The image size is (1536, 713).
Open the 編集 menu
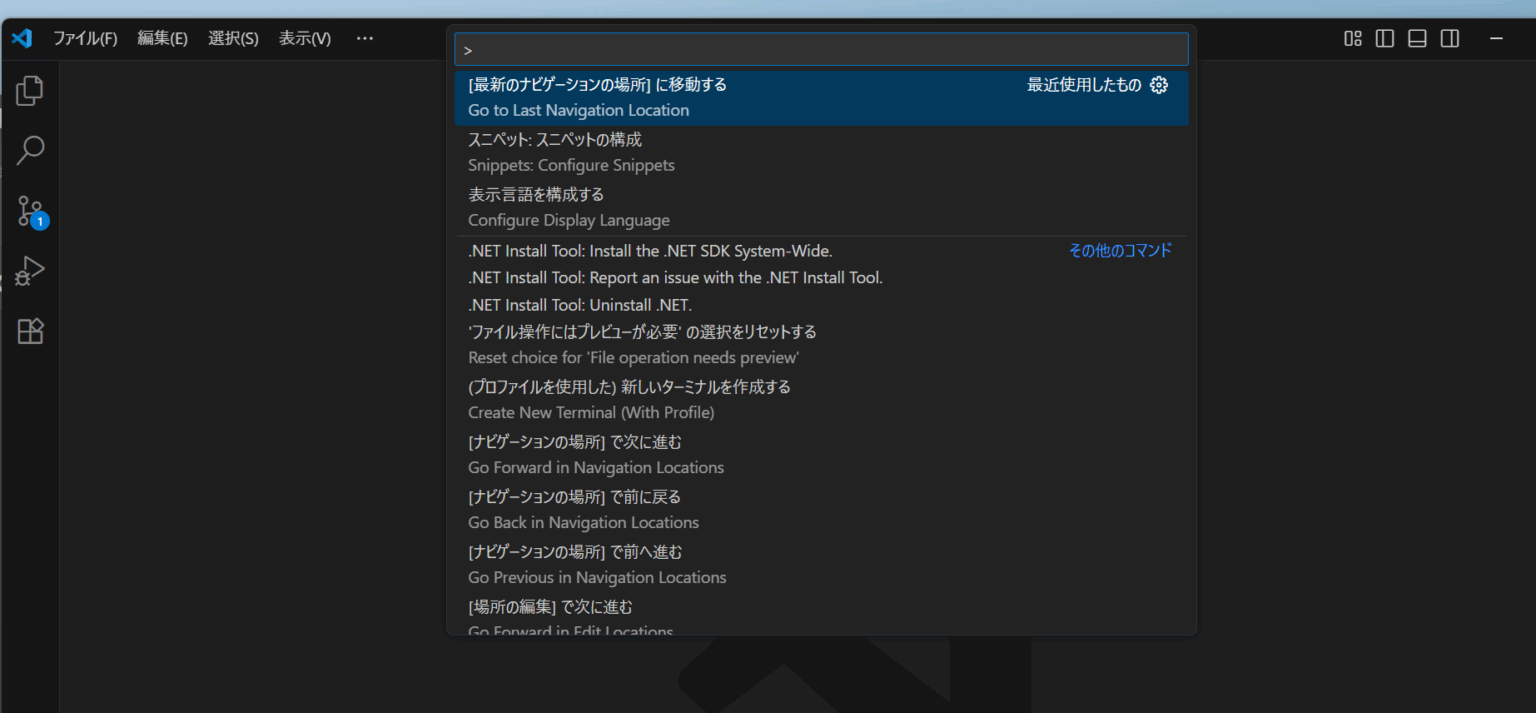(162, 38)
